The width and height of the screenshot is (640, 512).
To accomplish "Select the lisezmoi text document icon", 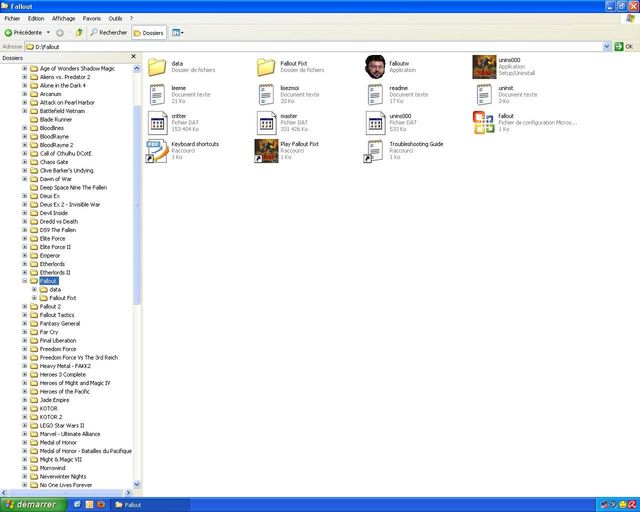I will [266, 94].
